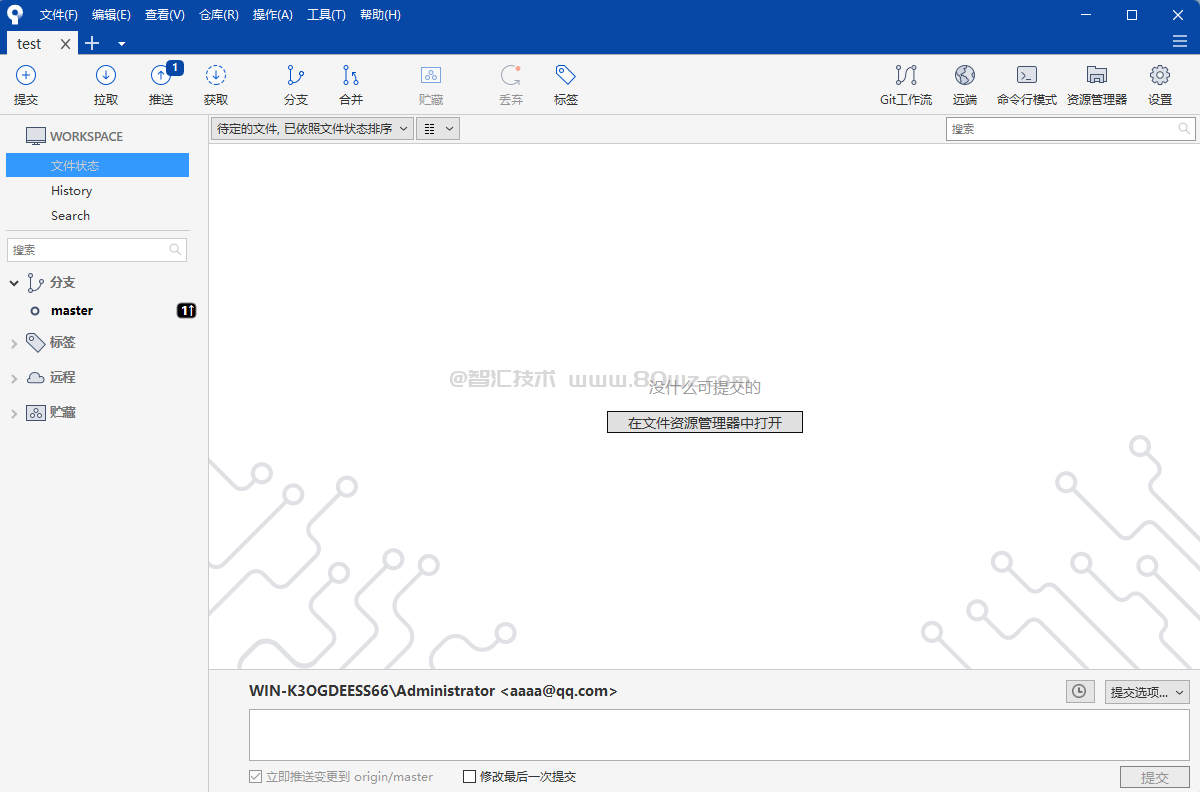Open the 分支 (Branch) tool
The image size is (1200, 792).
[x=296, y=84]
